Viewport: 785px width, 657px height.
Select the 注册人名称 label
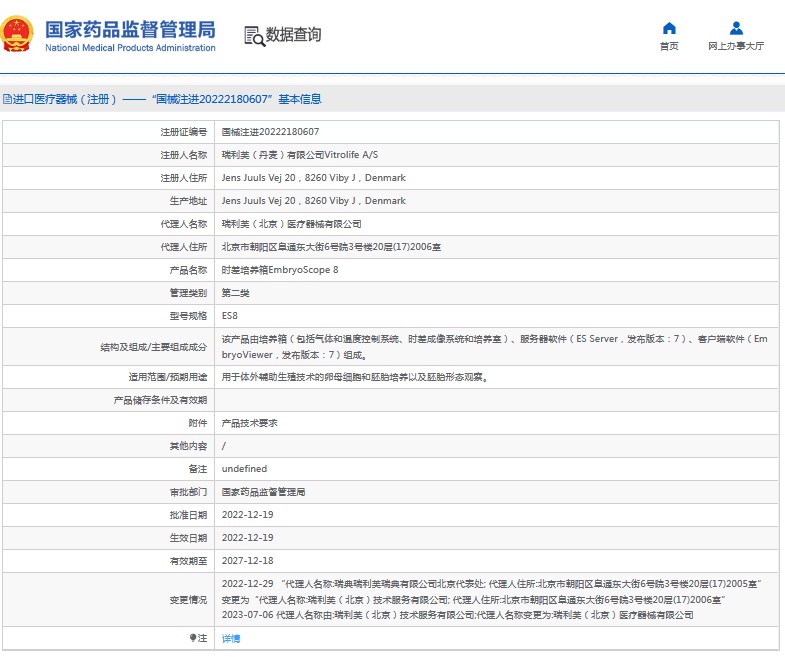coord(184,155)
